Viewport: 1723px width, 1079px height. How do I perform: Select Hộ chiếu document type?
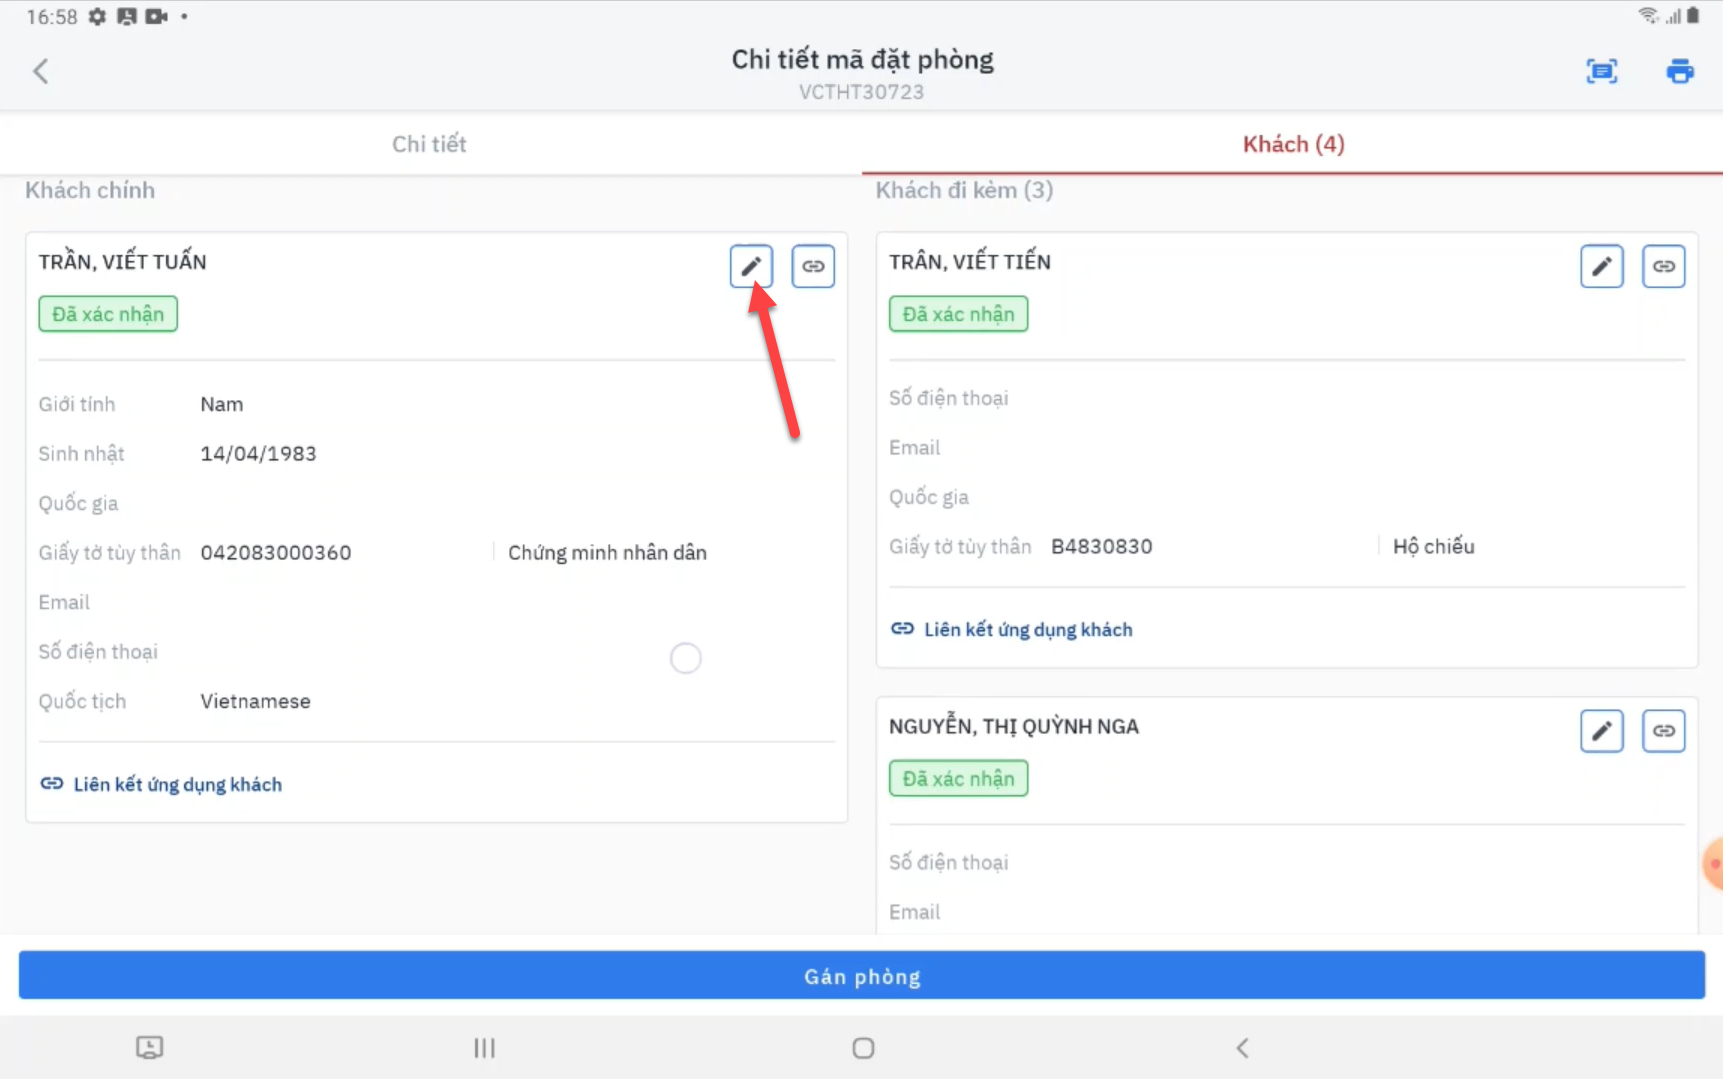1434,547
